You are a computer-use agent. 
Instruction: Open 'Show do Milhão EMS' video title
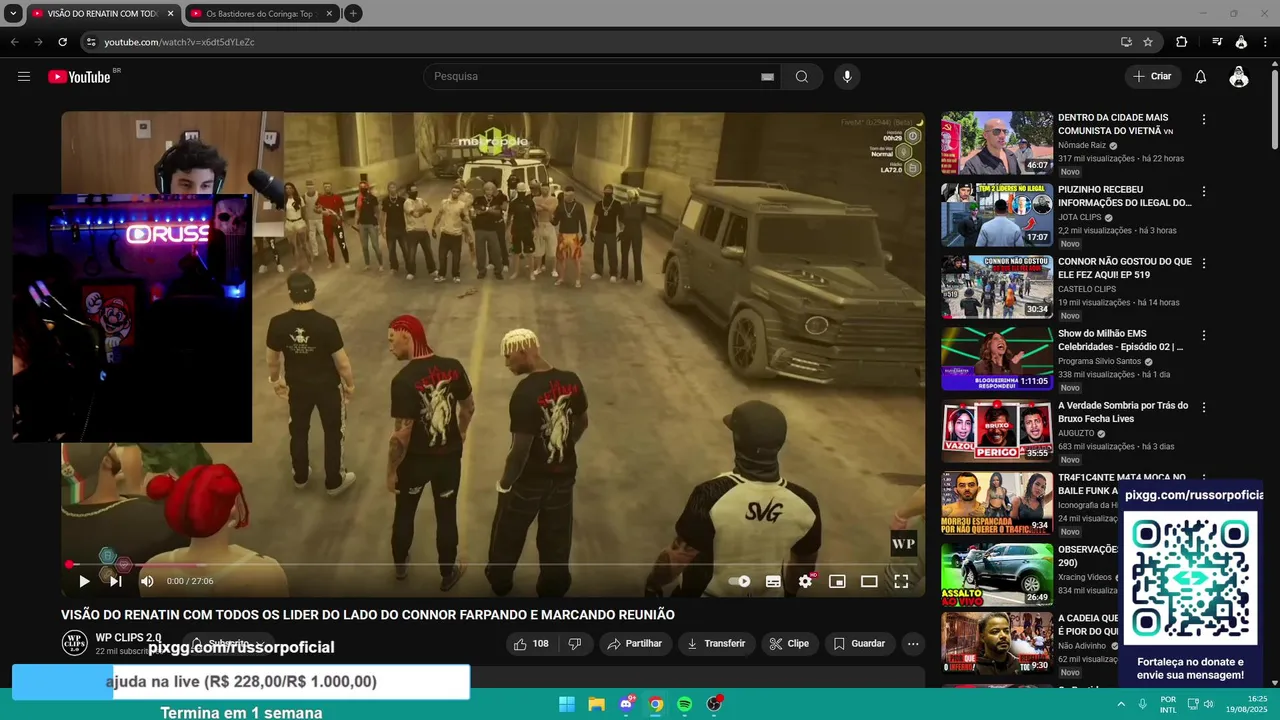click(1121, 340)
